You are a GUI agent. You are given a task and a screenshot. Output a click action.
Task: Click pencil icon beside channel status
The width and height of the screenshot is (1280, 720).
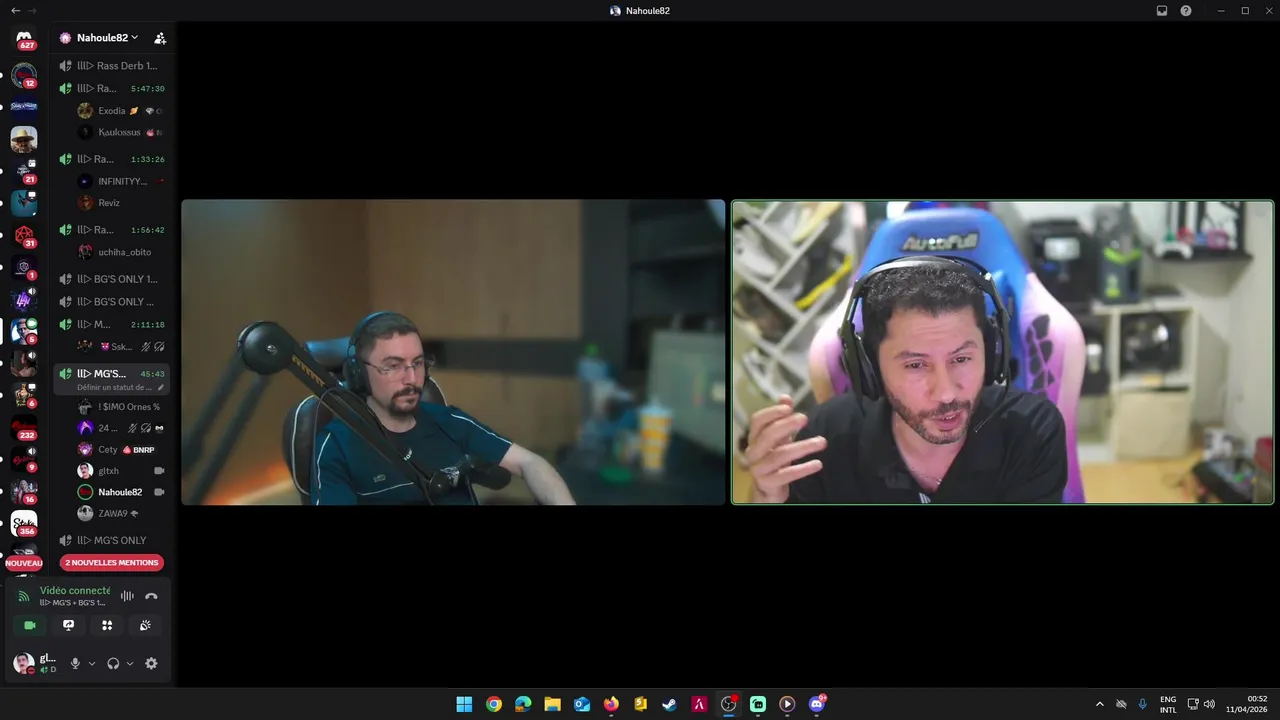[161, 387]
